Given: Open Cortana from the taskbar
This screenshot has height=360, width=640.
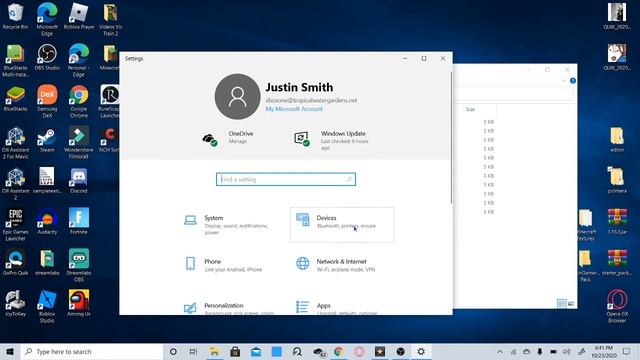Looking at the screenshot, I should (x=173, y=351).
